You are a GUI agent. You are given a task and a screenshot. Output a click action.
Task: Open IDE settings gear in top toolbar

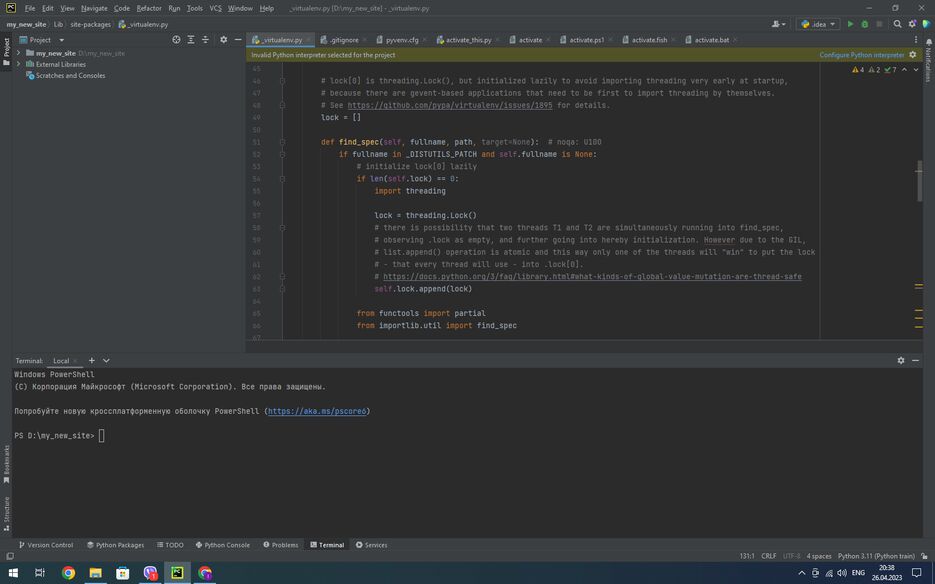[912, 24]
